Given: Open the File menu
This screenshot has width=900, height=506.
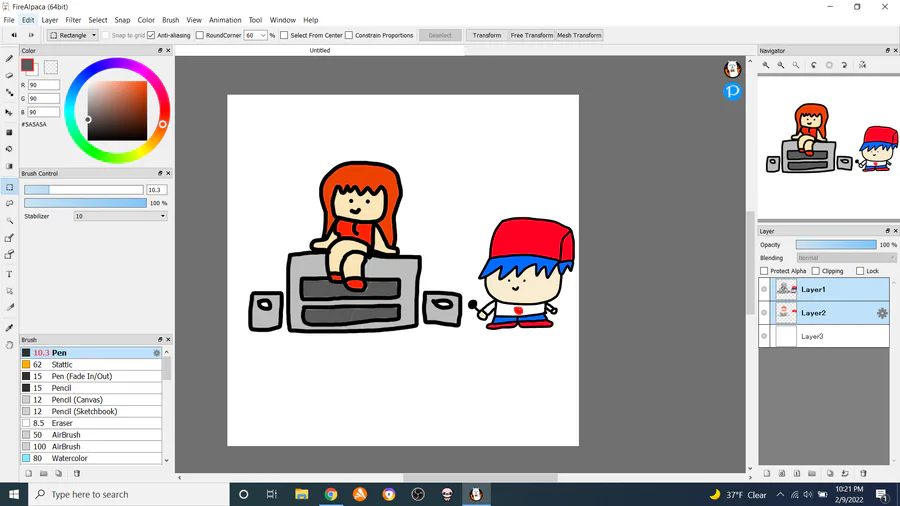Looking at the screenshot, I should coord(9,20).
